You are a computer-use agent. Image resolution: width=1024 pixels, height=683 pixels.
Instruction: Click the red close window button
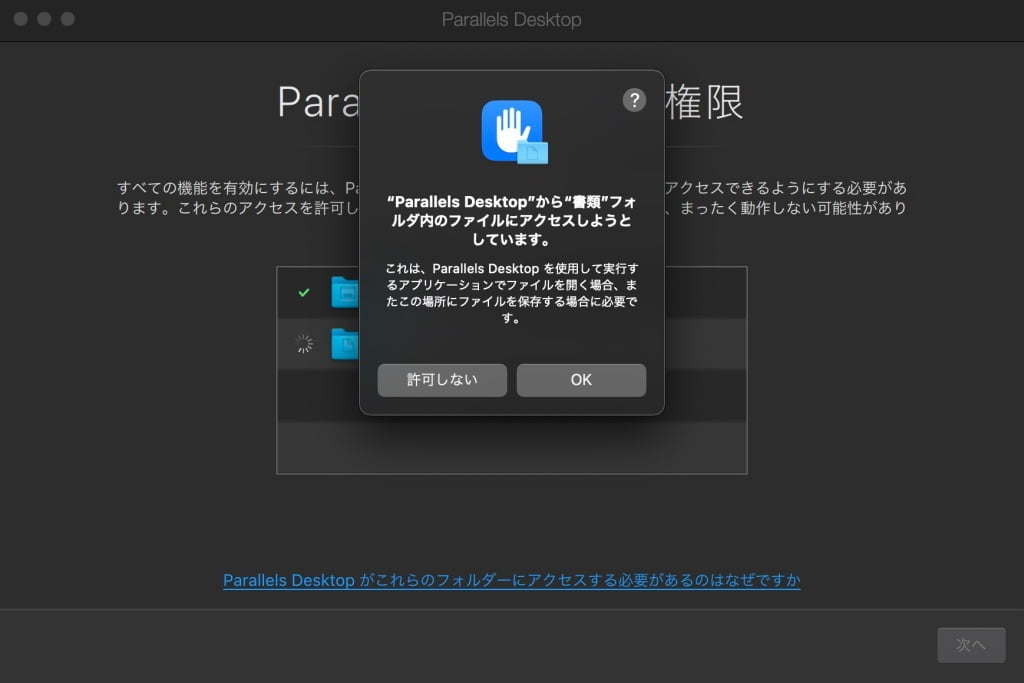coord(20,19)
